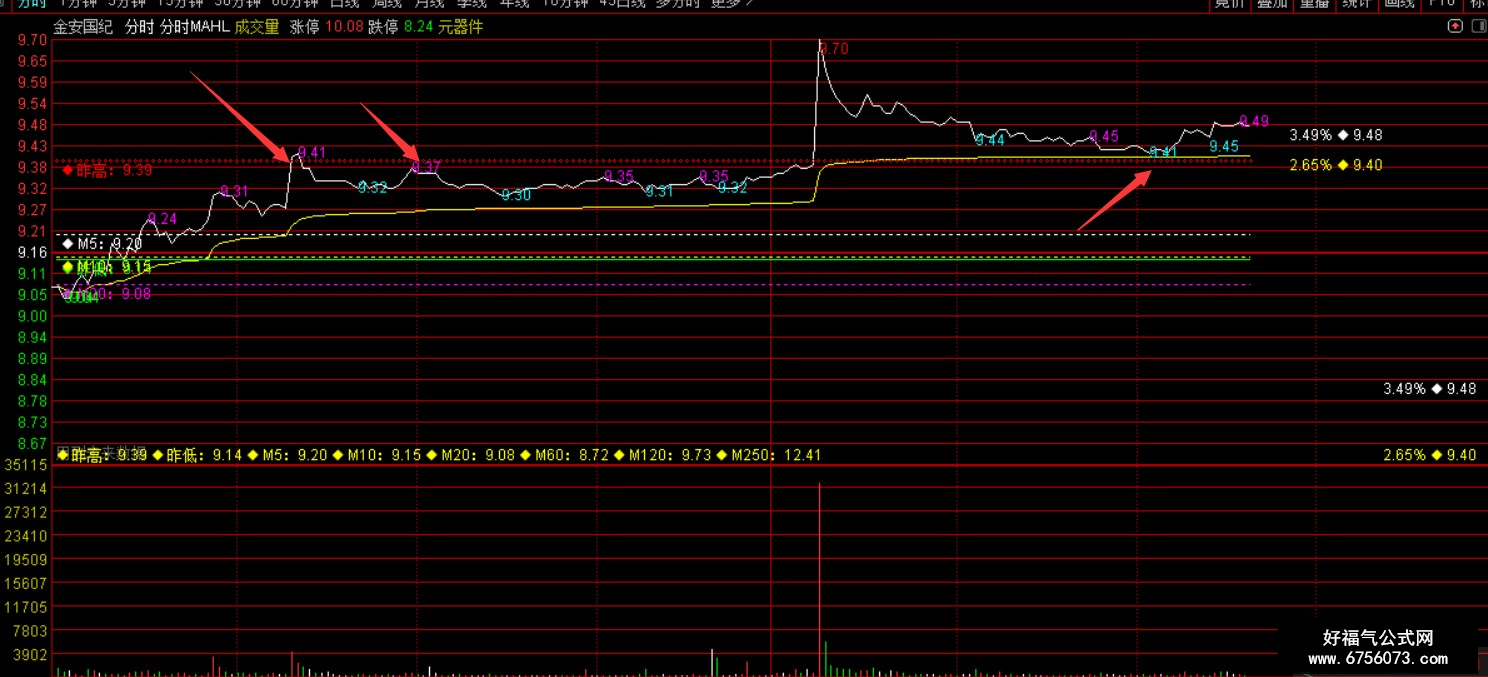Click the tallest red volume bar
This screenshot has height=677, width=1488.
(x=819, y=580)
